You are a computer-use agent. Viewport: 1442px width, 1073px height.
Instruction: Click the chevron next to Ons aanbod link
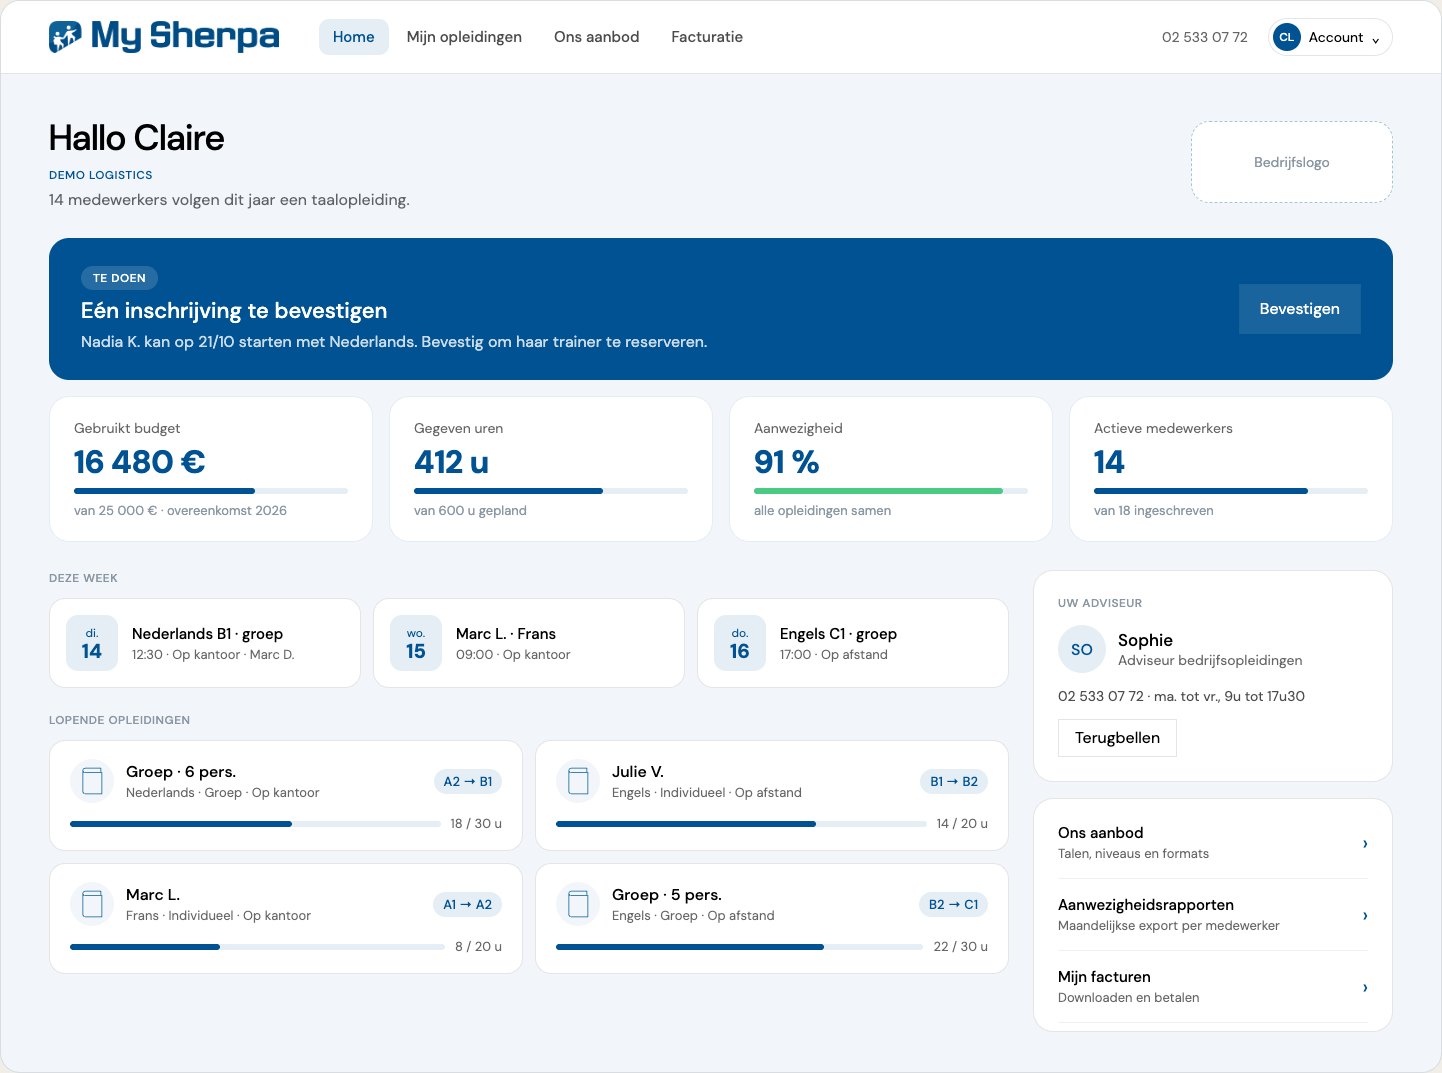click(x=1365, y=843)
